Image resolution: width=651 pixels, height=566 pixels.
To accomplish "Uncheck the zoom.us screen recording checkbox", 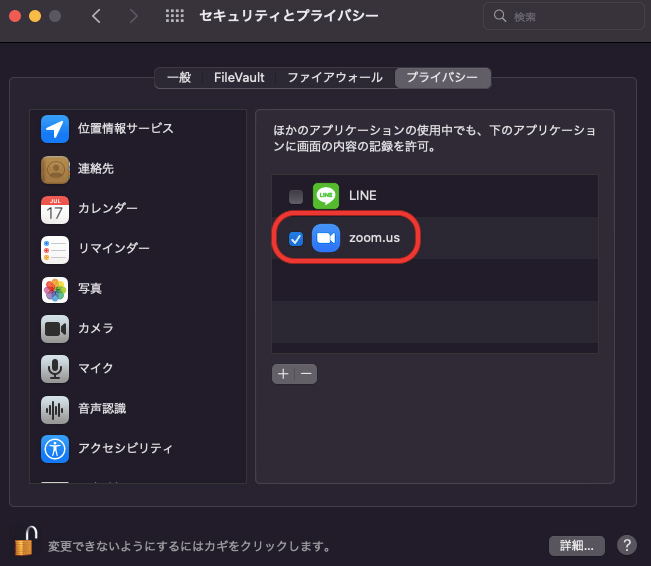I will click(295, 238).
